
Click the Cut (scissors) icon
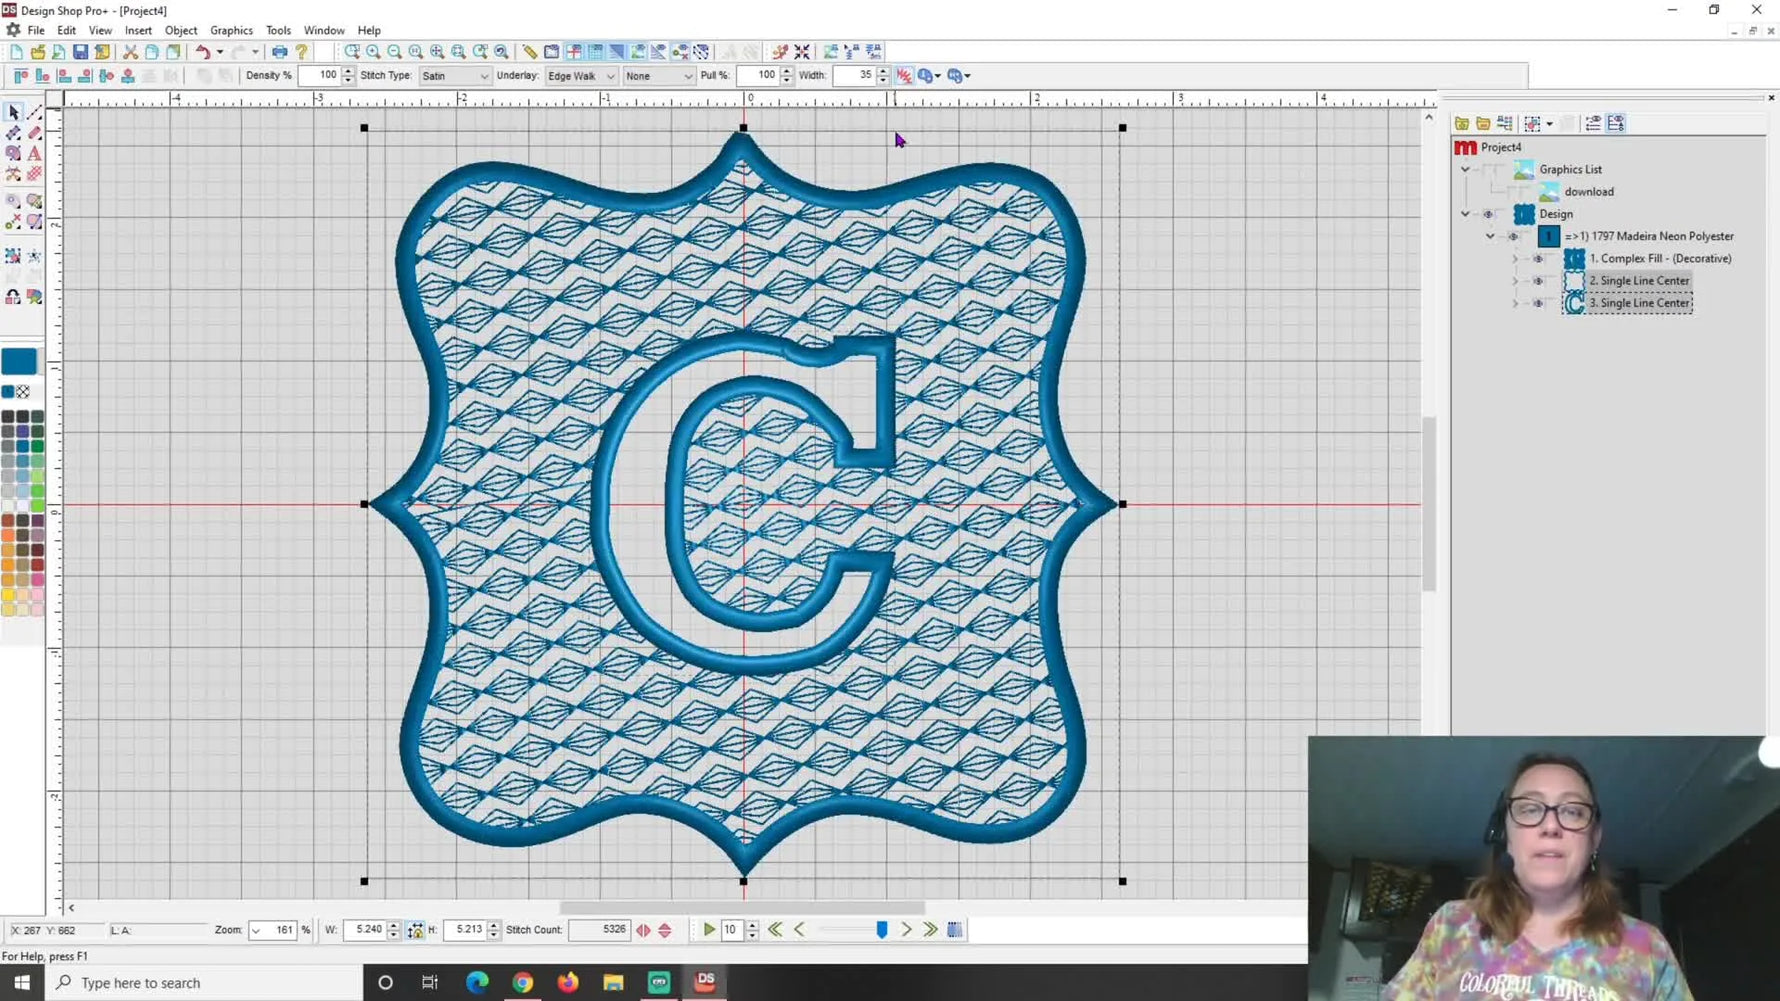pyautogui.click(x=130, y=52)
